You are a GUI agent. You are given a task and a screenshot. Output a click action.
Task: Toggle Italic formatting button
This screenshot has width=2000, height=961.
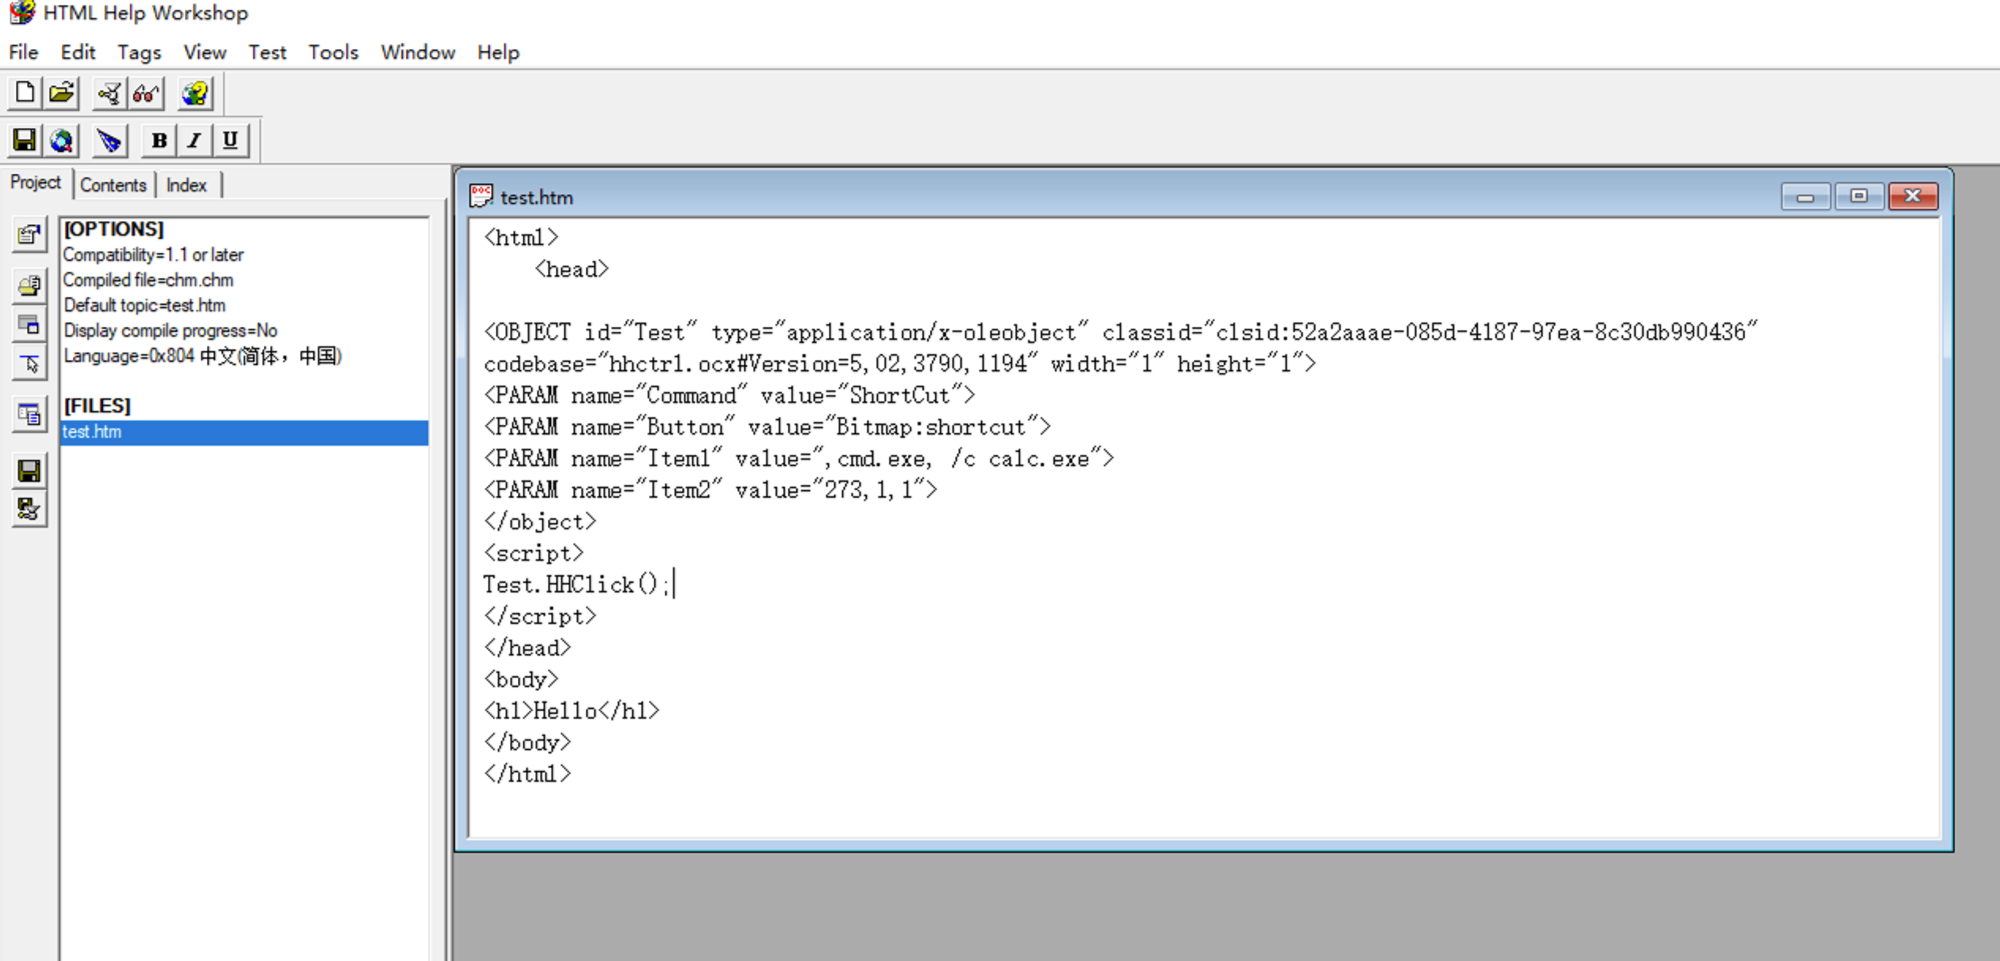[194, 141]
